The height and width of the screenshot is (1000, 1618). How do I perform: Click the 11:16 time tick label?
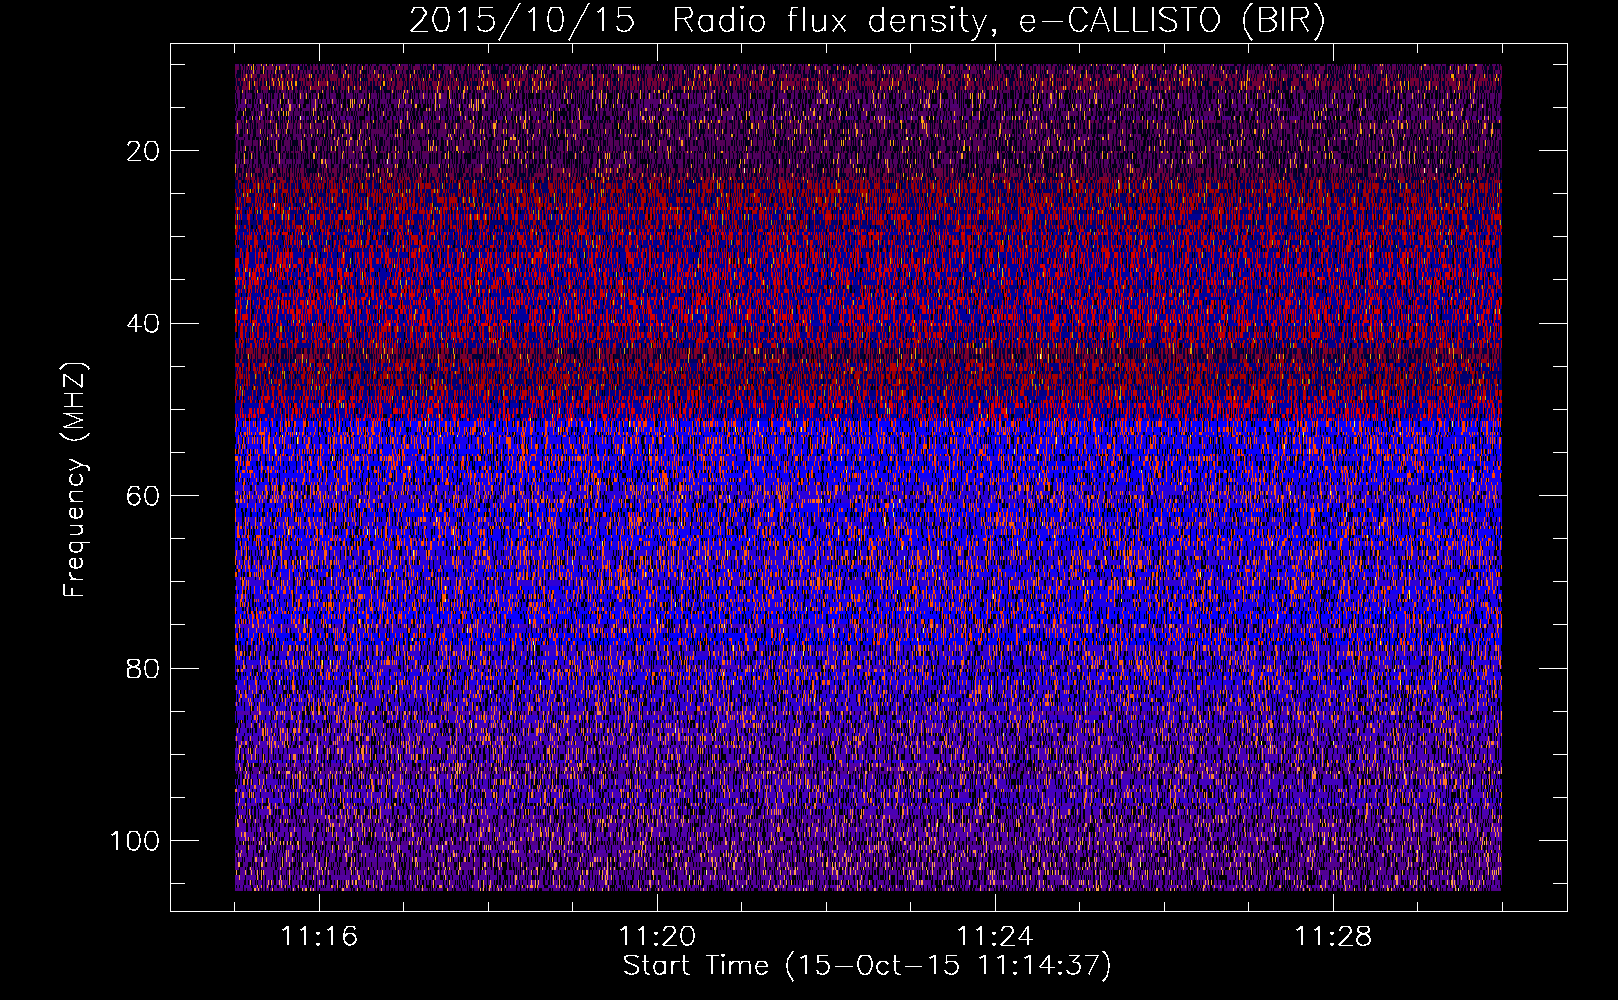click(319, 937)
